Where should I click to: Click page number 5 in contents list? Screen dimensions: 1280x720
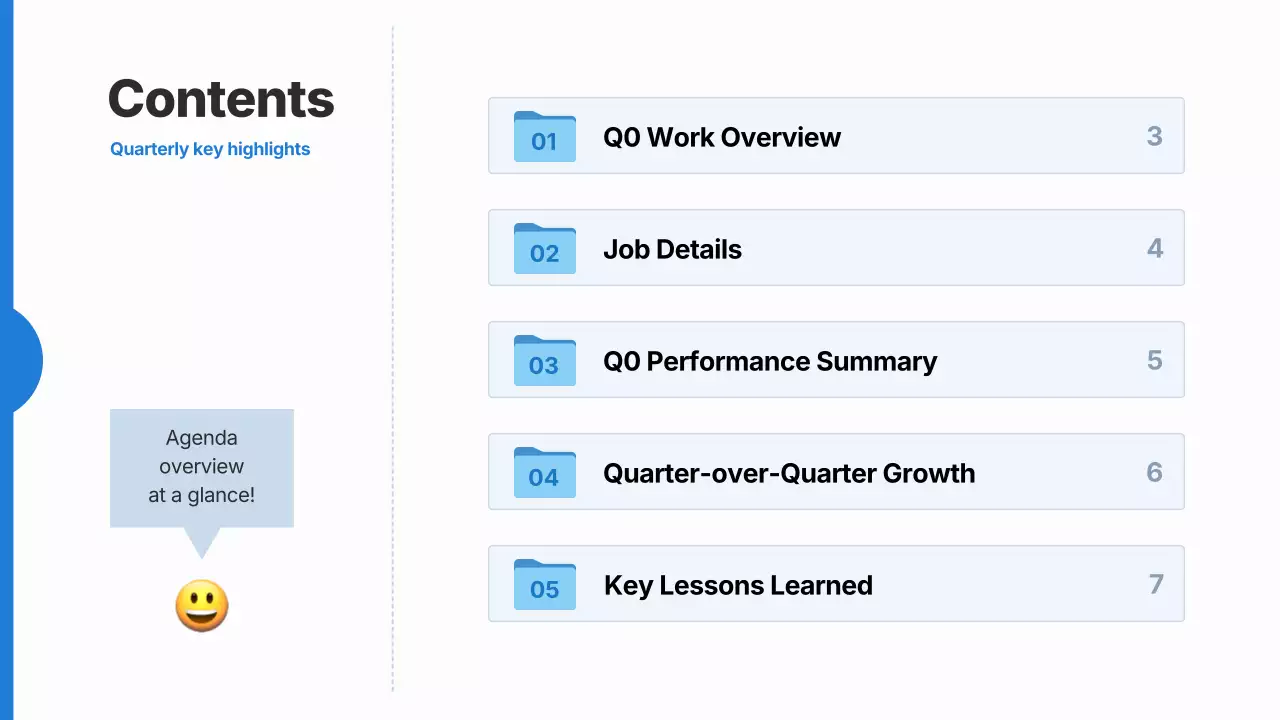tap(1155, 360)
